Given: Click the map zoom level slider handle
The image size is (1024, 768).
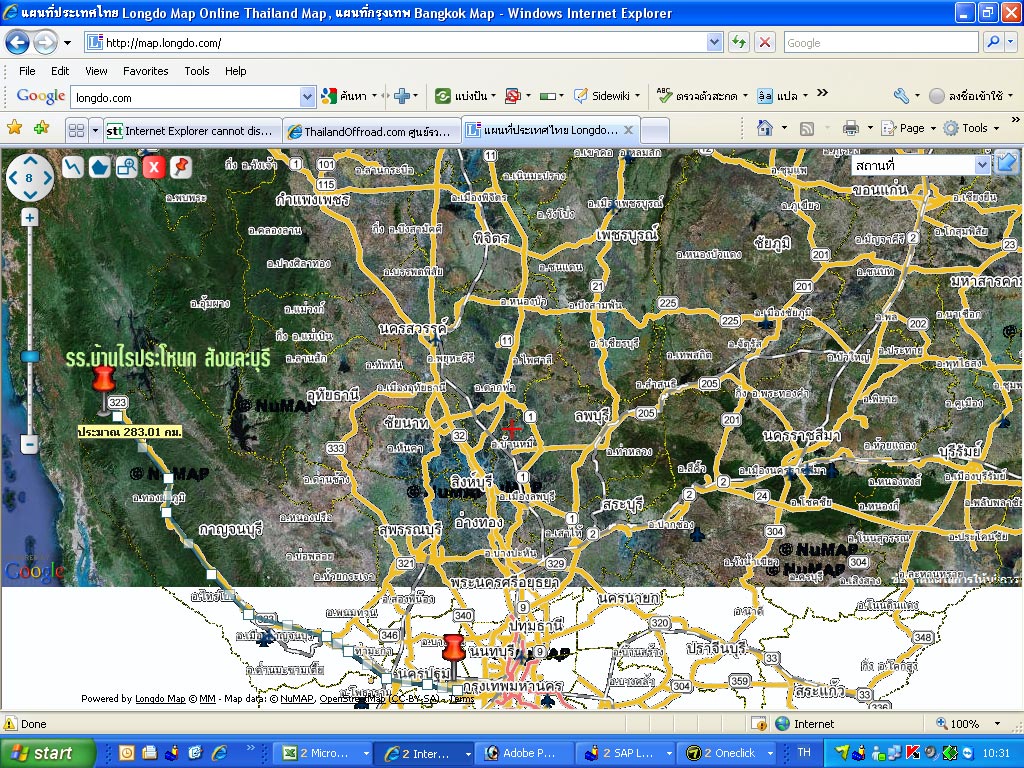Looking at the screenshot, I should click(30, 356).
